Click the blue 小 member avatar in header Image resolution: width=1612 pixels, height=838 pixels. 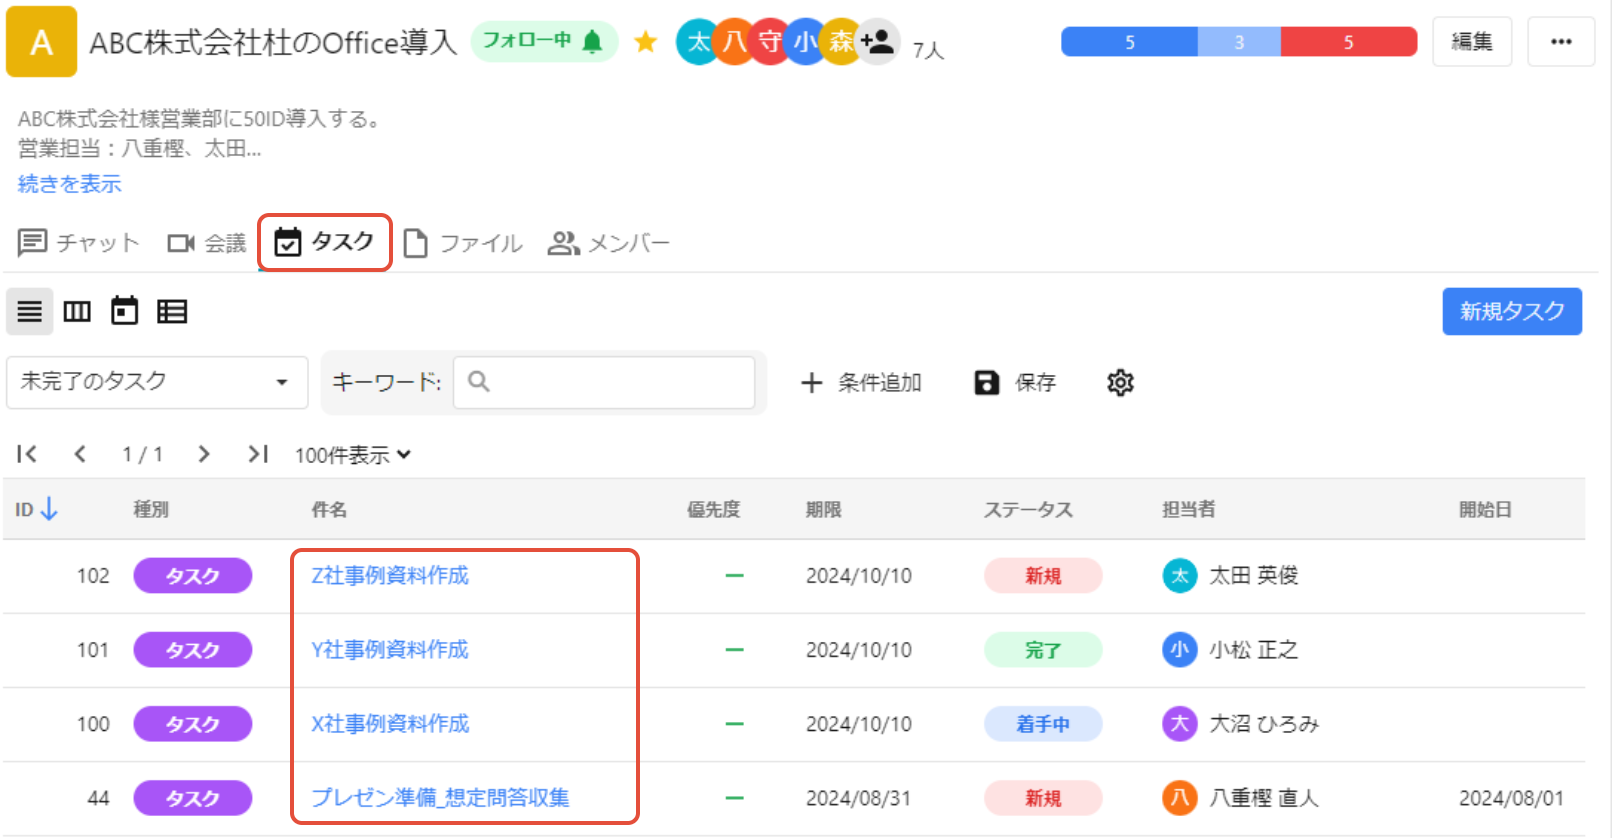click(x=805, y=42)
